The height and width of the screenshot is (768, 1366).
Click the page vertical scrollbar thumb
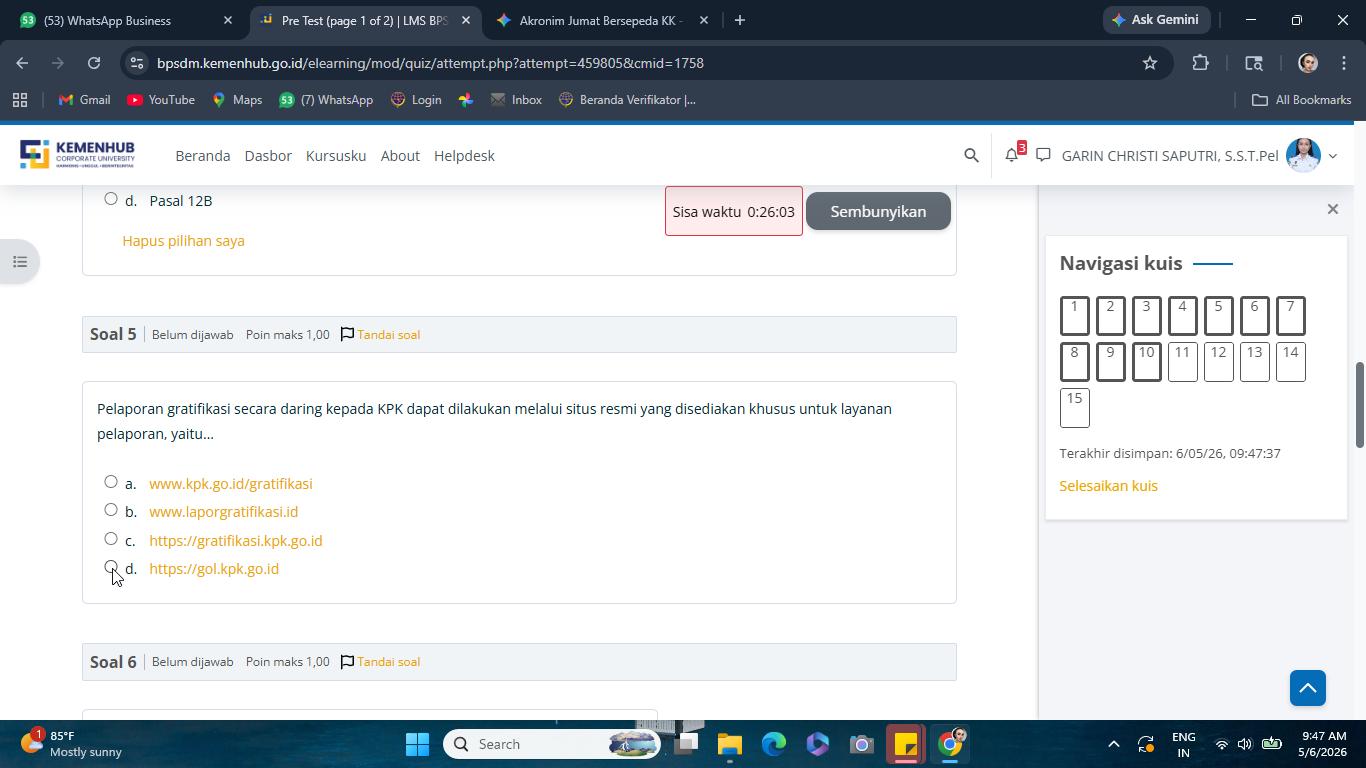pyautogui.click(x=1359, y=405)
